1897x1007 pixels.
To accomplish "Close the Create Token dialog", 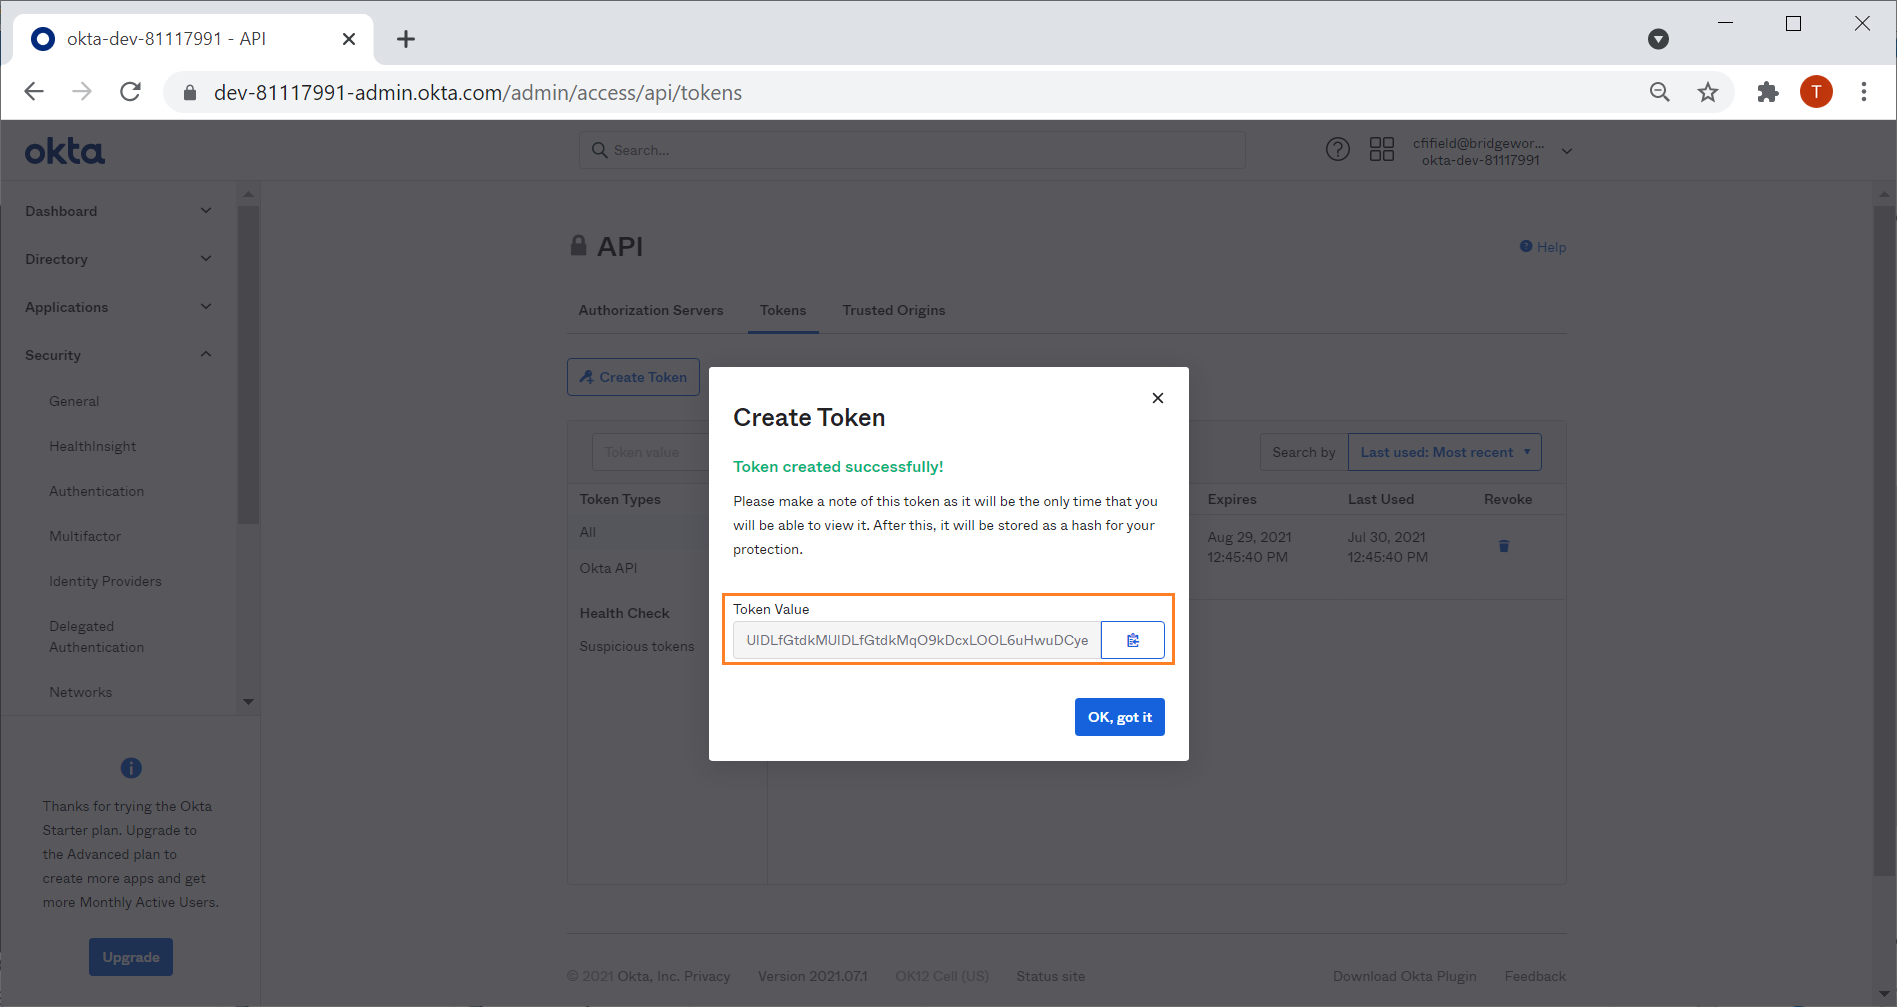I will pyautogui.click(x=1158, y=398).
